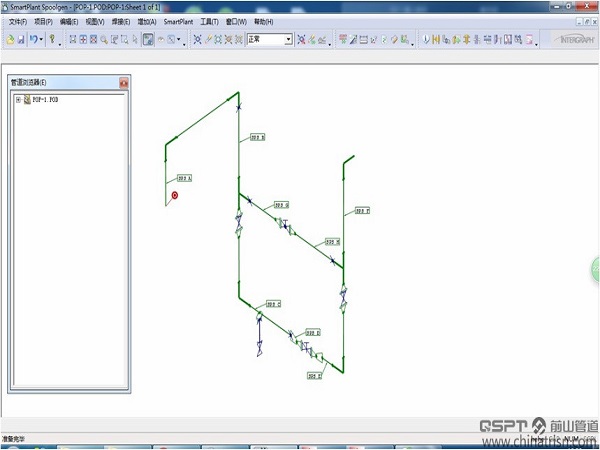Open the 正常 mode combo box
The height and width of the screenshot is (450, 600).
pyautogui.click(x=269, y=39)
